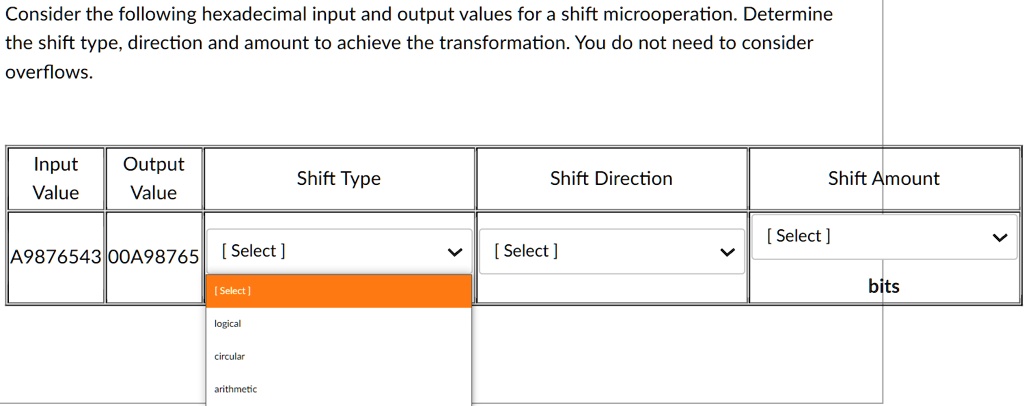
Task: Click the "Shift Amount" column header
Action: (883, 179)
